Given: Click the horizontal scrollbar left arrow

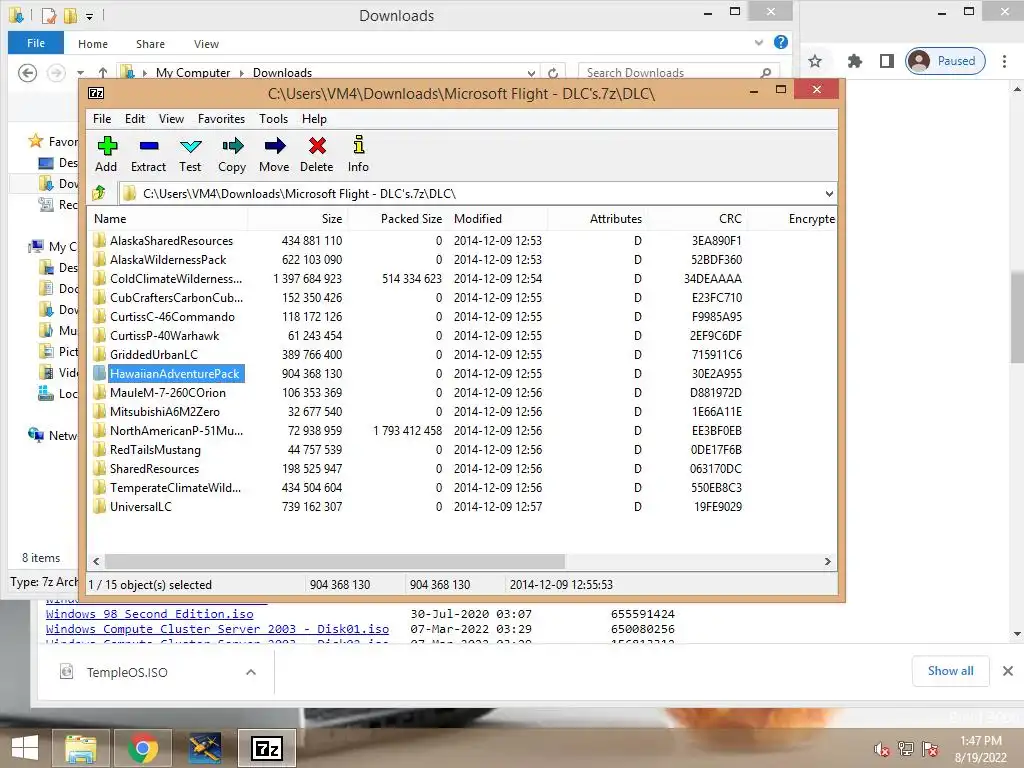Looking at the screenshot, I should click(x=96, y=562).
